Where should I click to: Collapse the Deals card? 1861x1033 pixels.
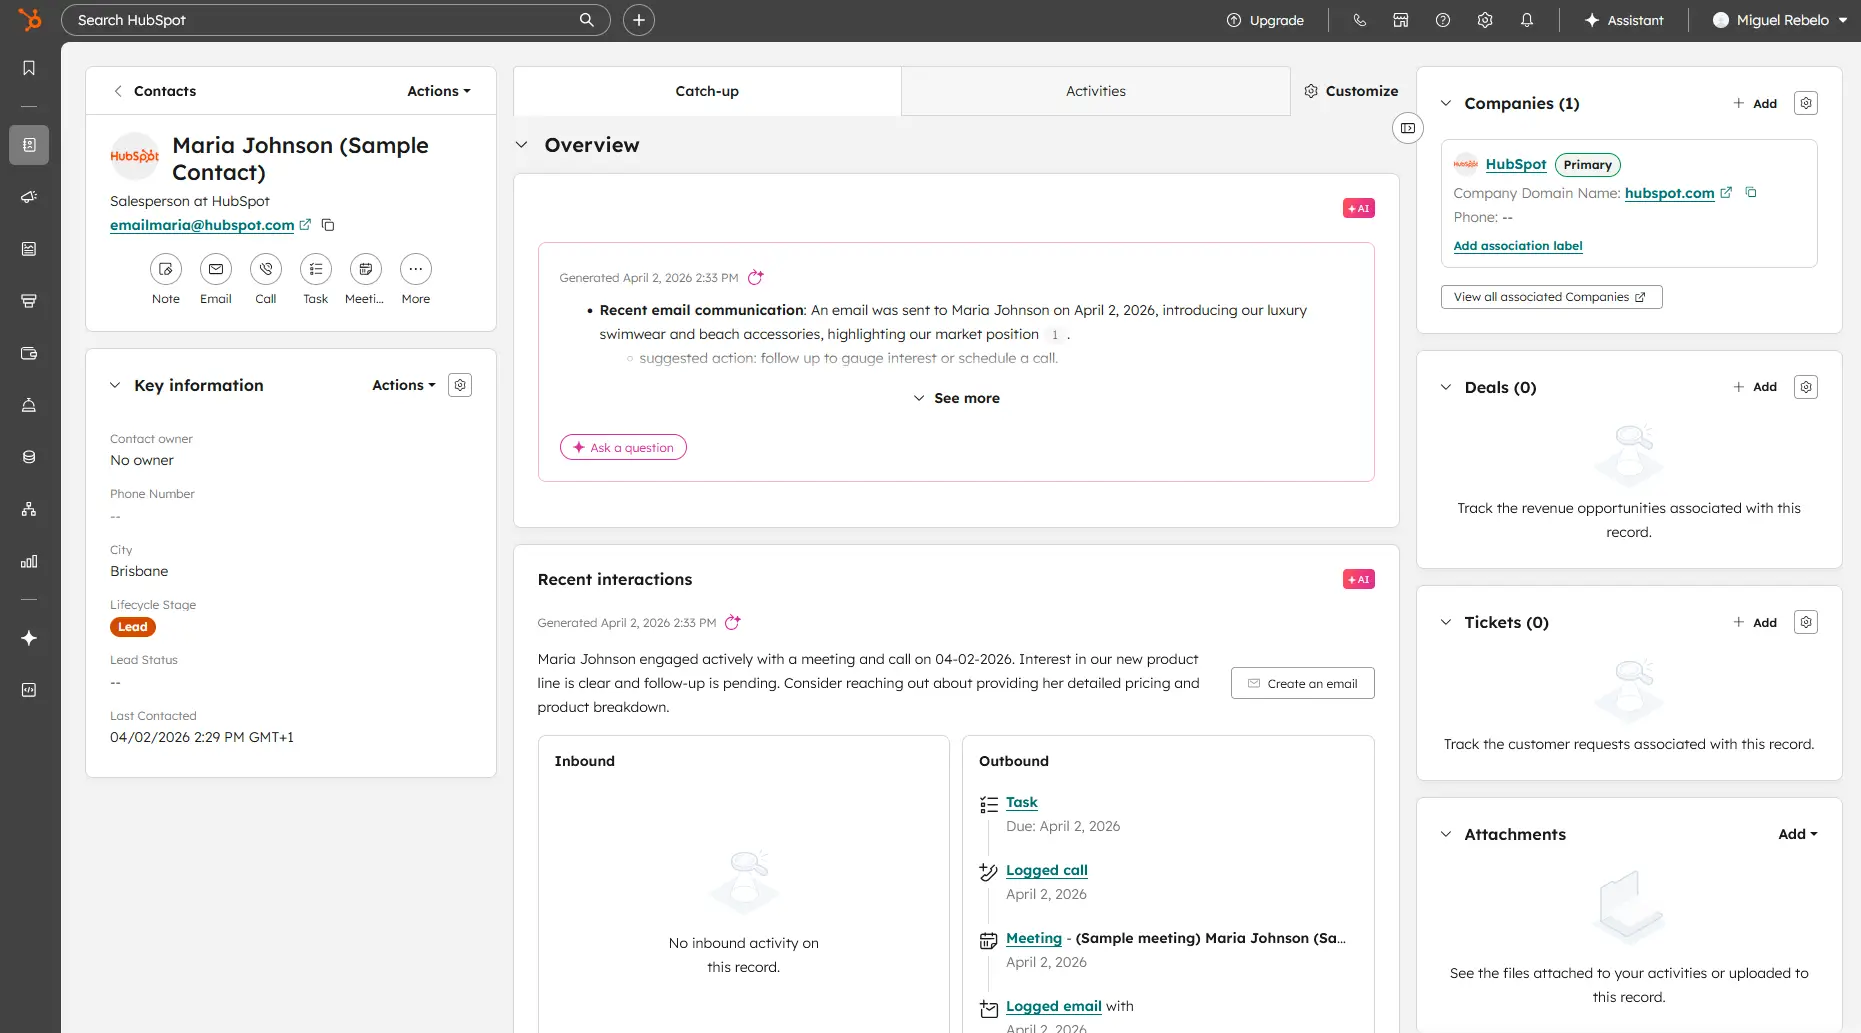1446,387
